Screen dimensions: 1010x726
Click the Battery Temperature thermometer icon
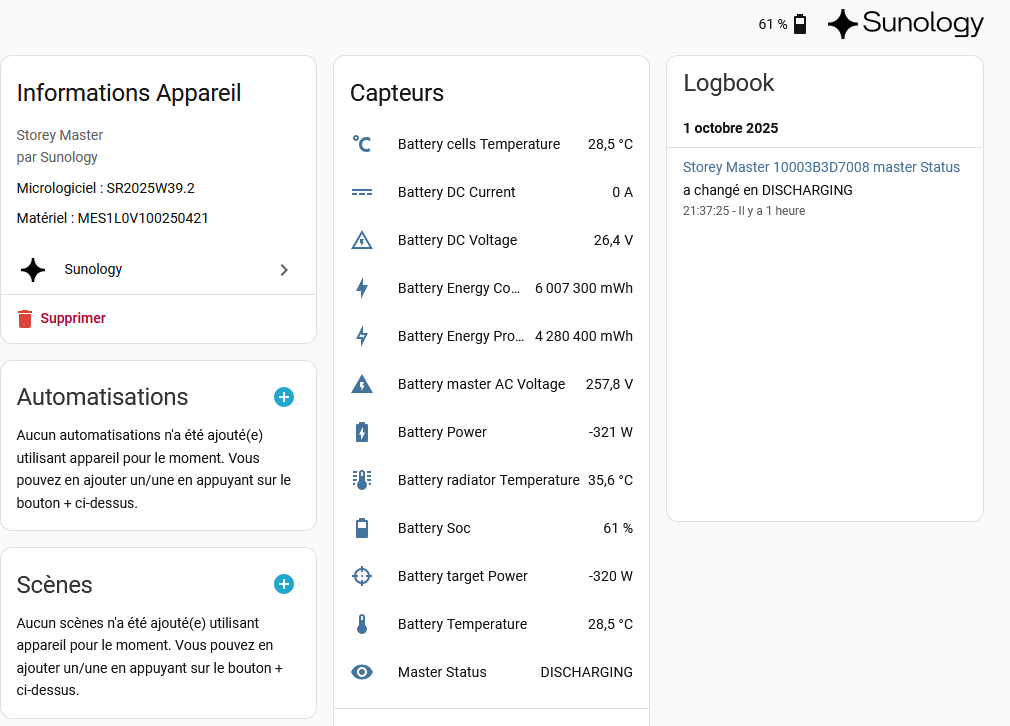pyautogui.click(x=362, y=624)
